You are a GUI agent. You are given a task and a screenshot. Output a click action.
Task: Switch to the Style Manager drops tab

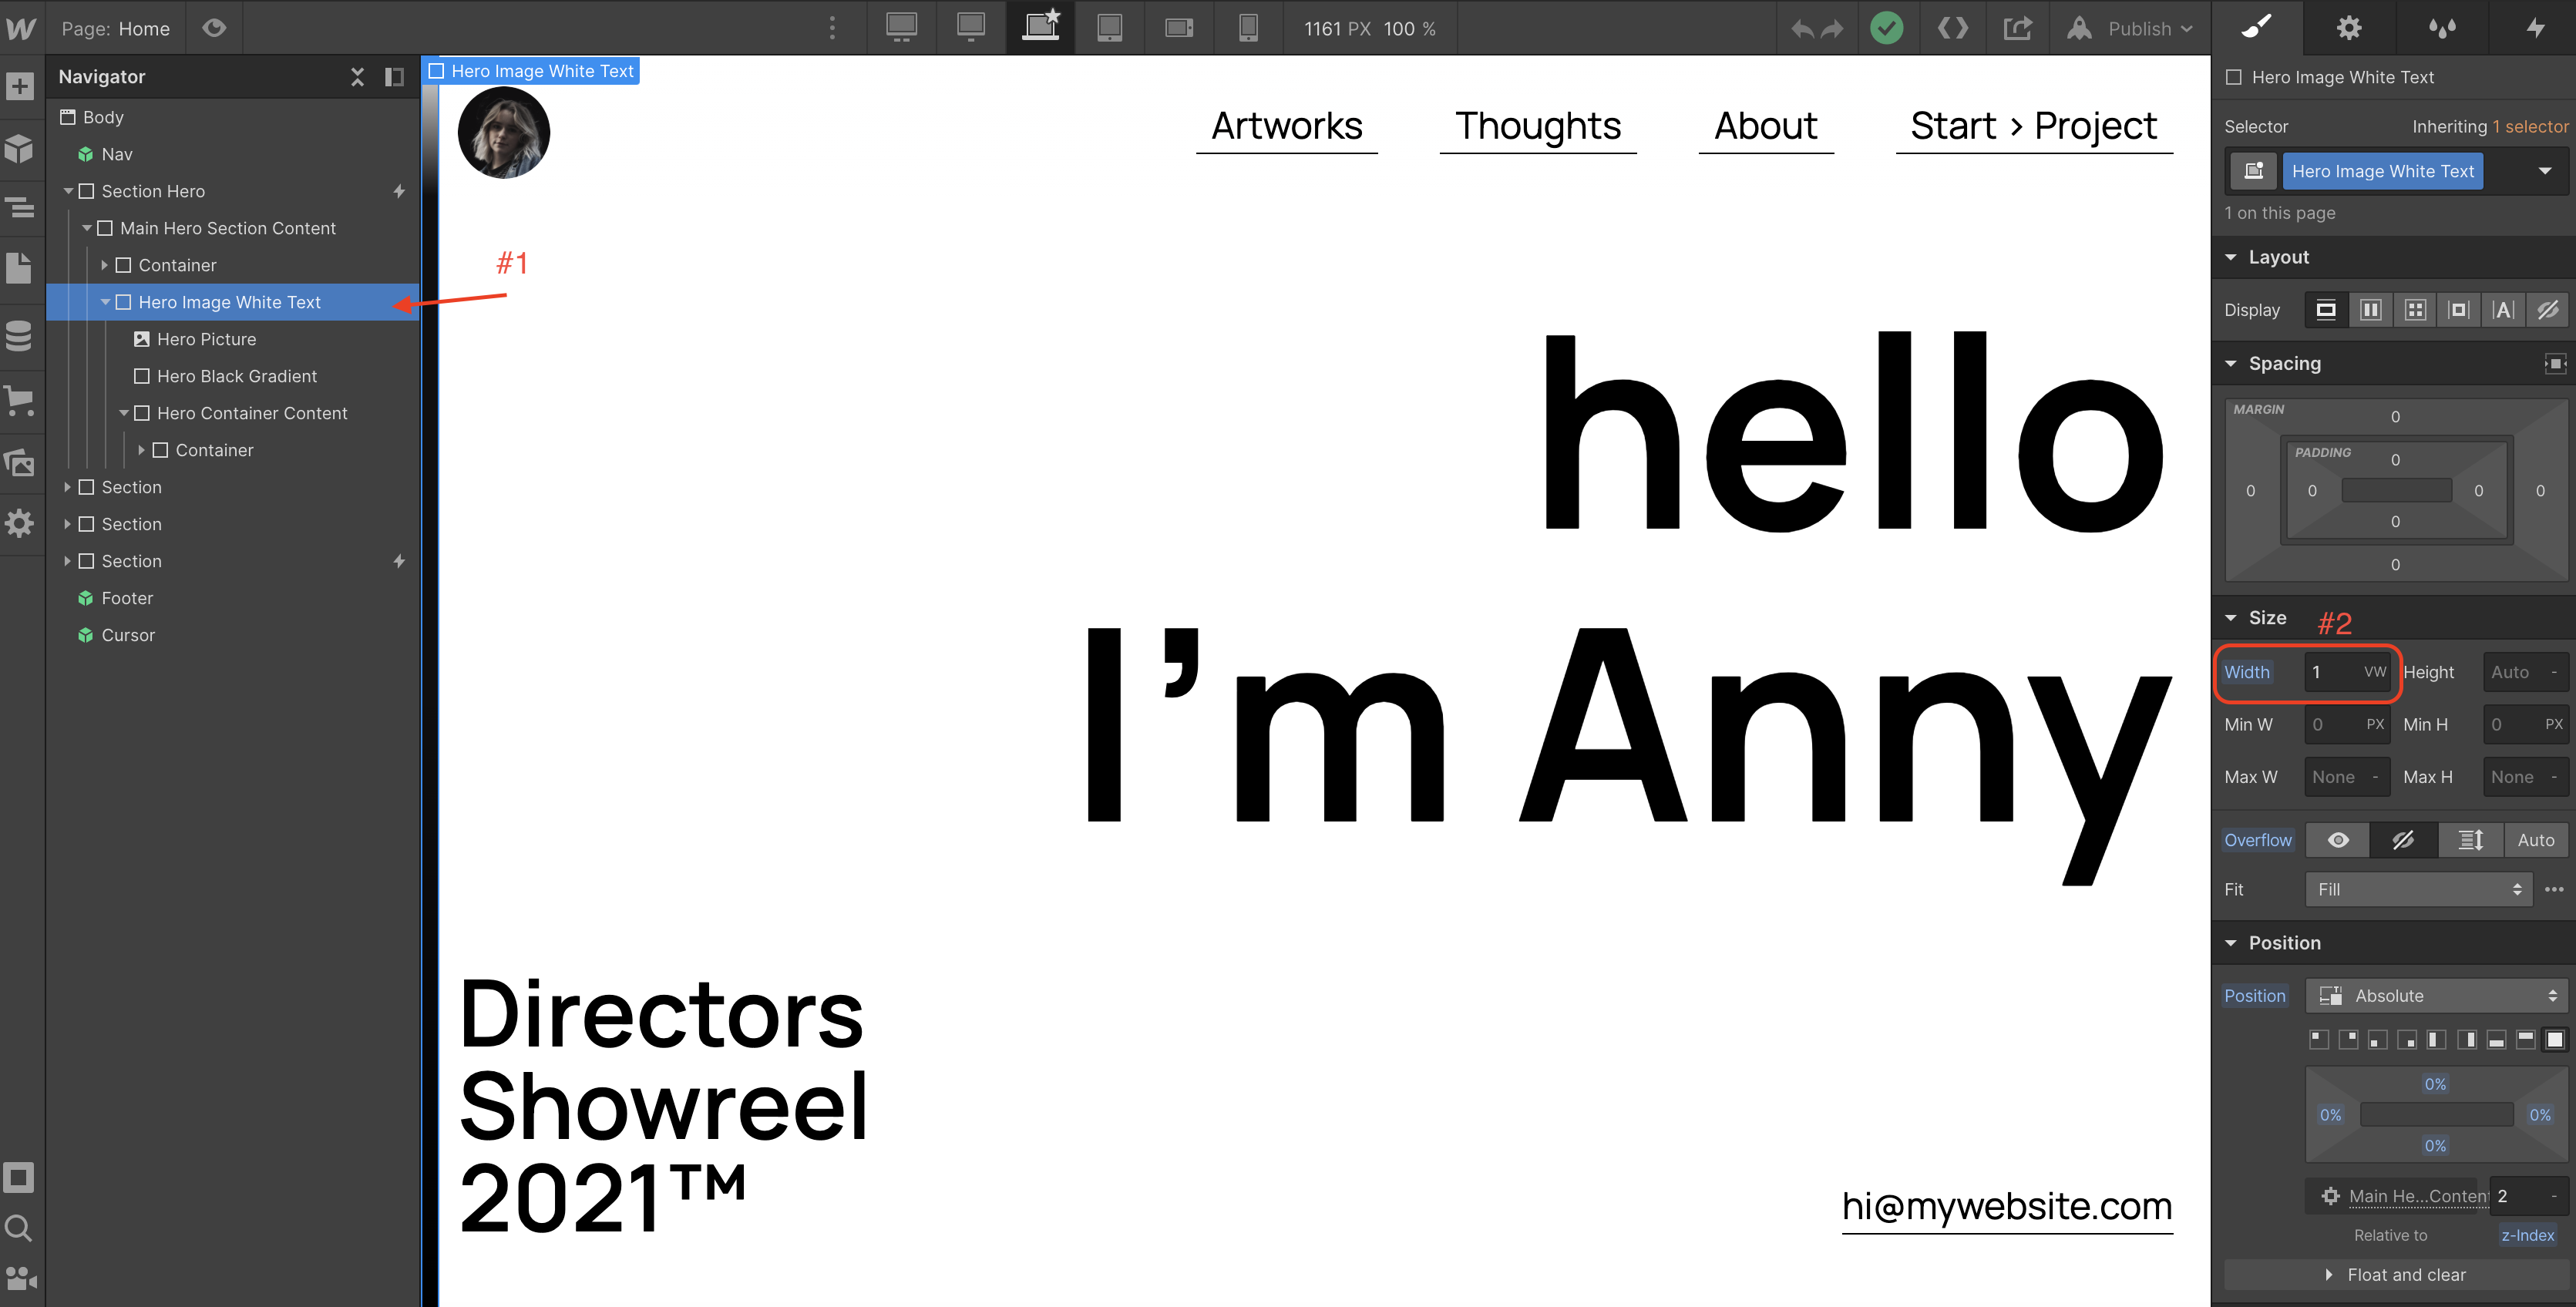[x=2443, y=28]
